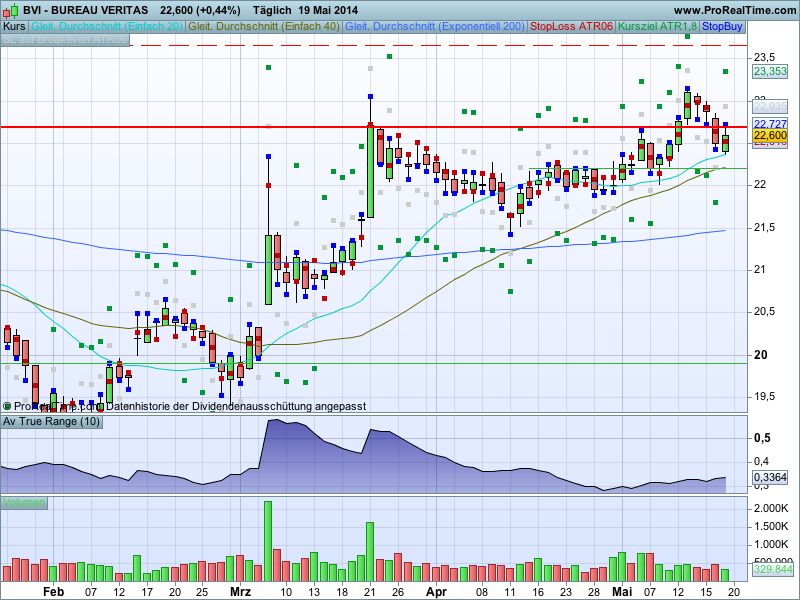
Task: Open Gleit. Durchschnitt (Exponentiell 200) label
Action: (x=435, y=26)
